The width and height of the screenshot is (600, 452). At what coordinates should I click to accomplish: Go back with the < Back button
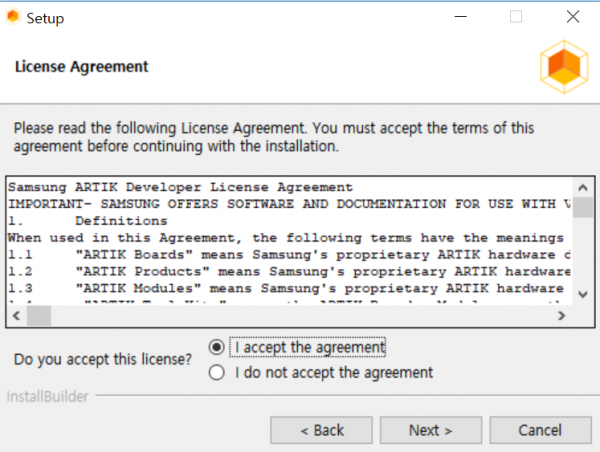321,430
